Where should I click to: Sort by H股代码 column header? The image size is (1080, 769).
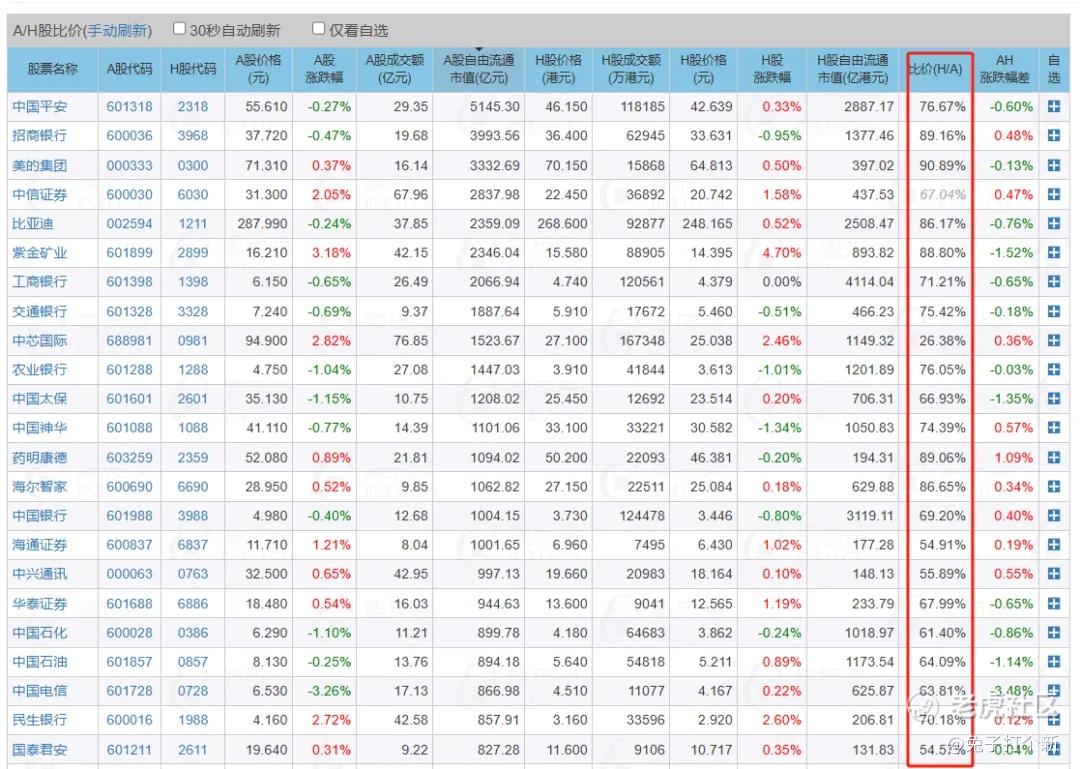click(192, 69)
